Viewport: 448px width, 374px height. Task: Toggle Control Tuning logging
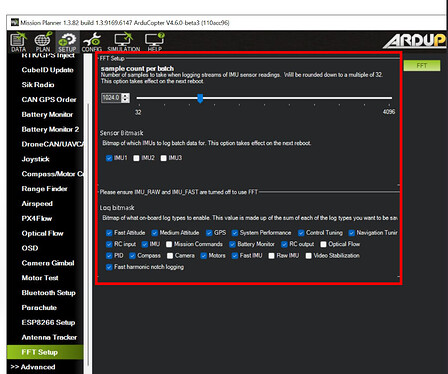[x=301, y=233]
